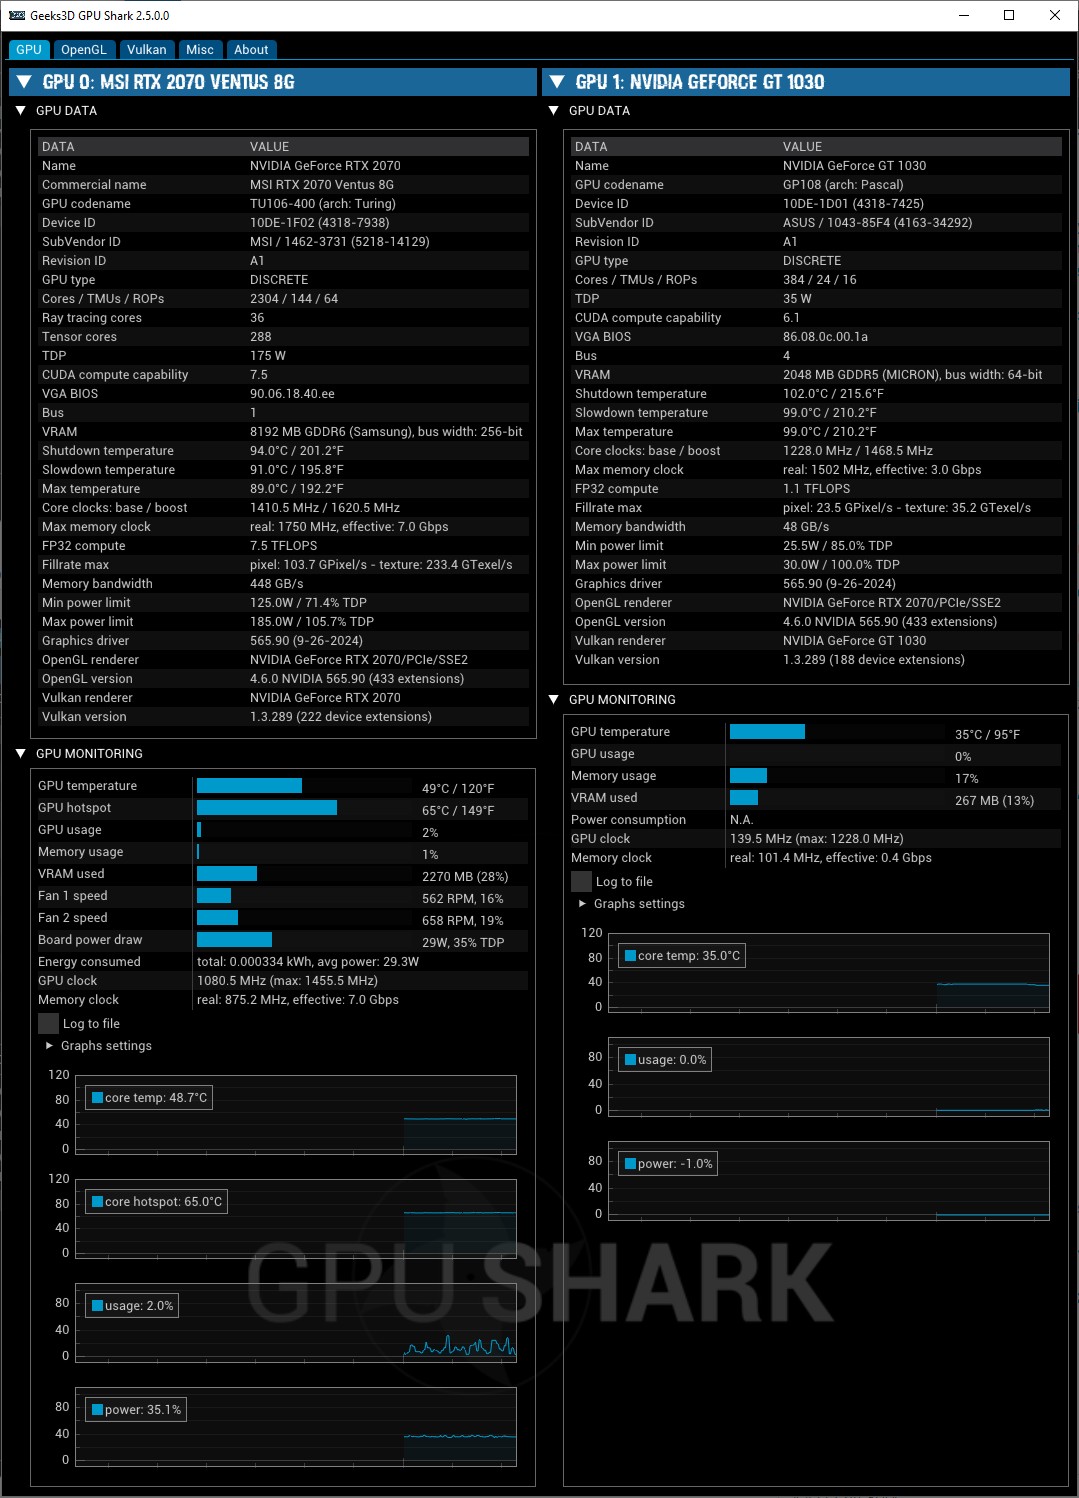The height and width of the screenshot is (1498, 1079).
Task: Select '7.5 TFLOPS' FP32 compute value
Action: [284, 546]
